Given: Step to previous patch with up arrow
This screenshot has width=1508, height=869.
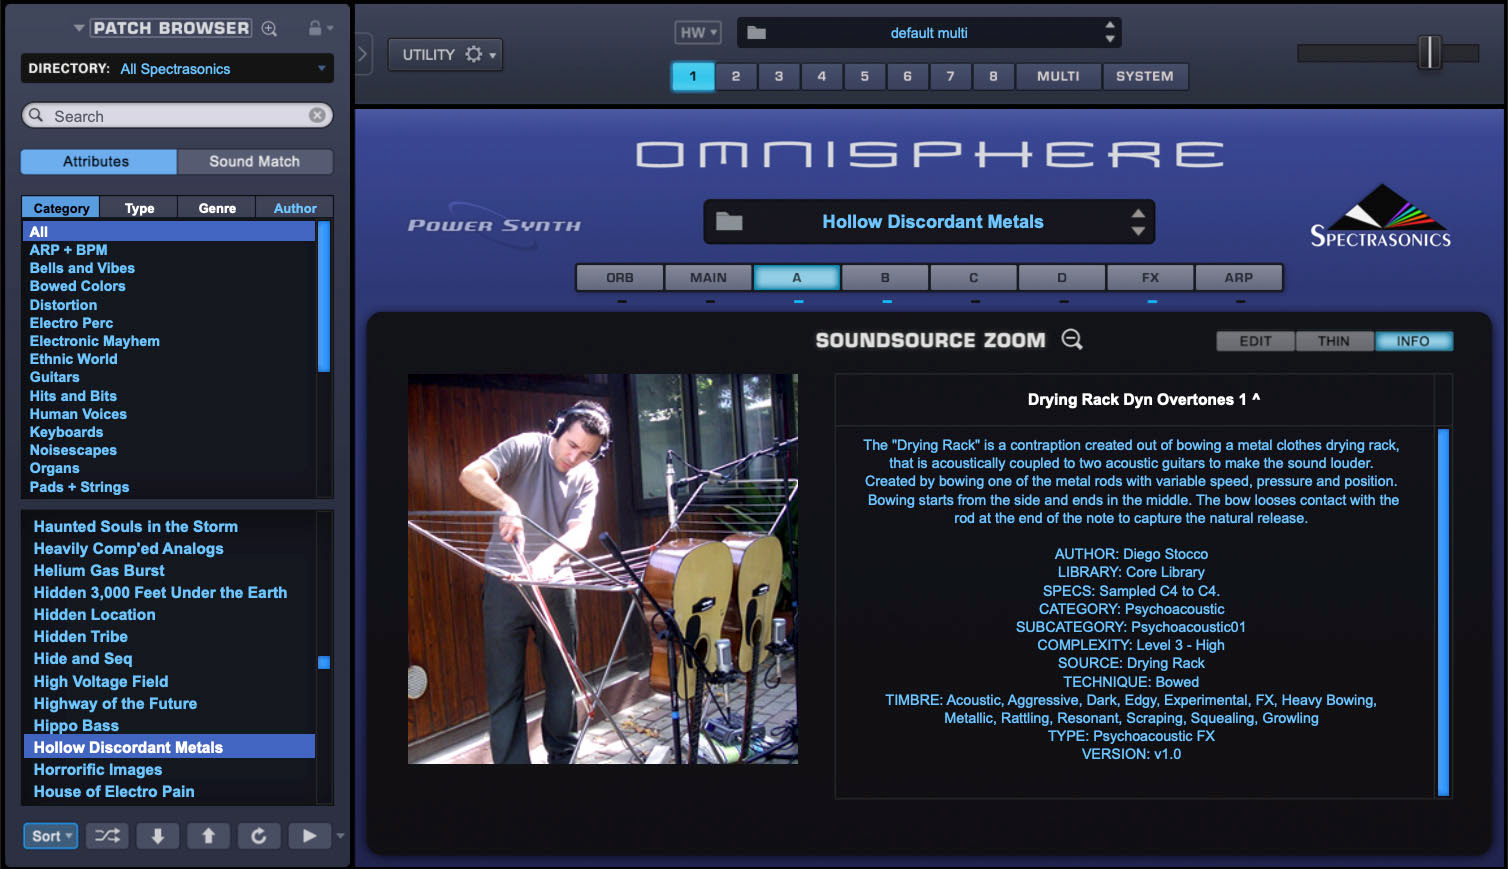Looking at the screenshot, I should pos(208,836).
